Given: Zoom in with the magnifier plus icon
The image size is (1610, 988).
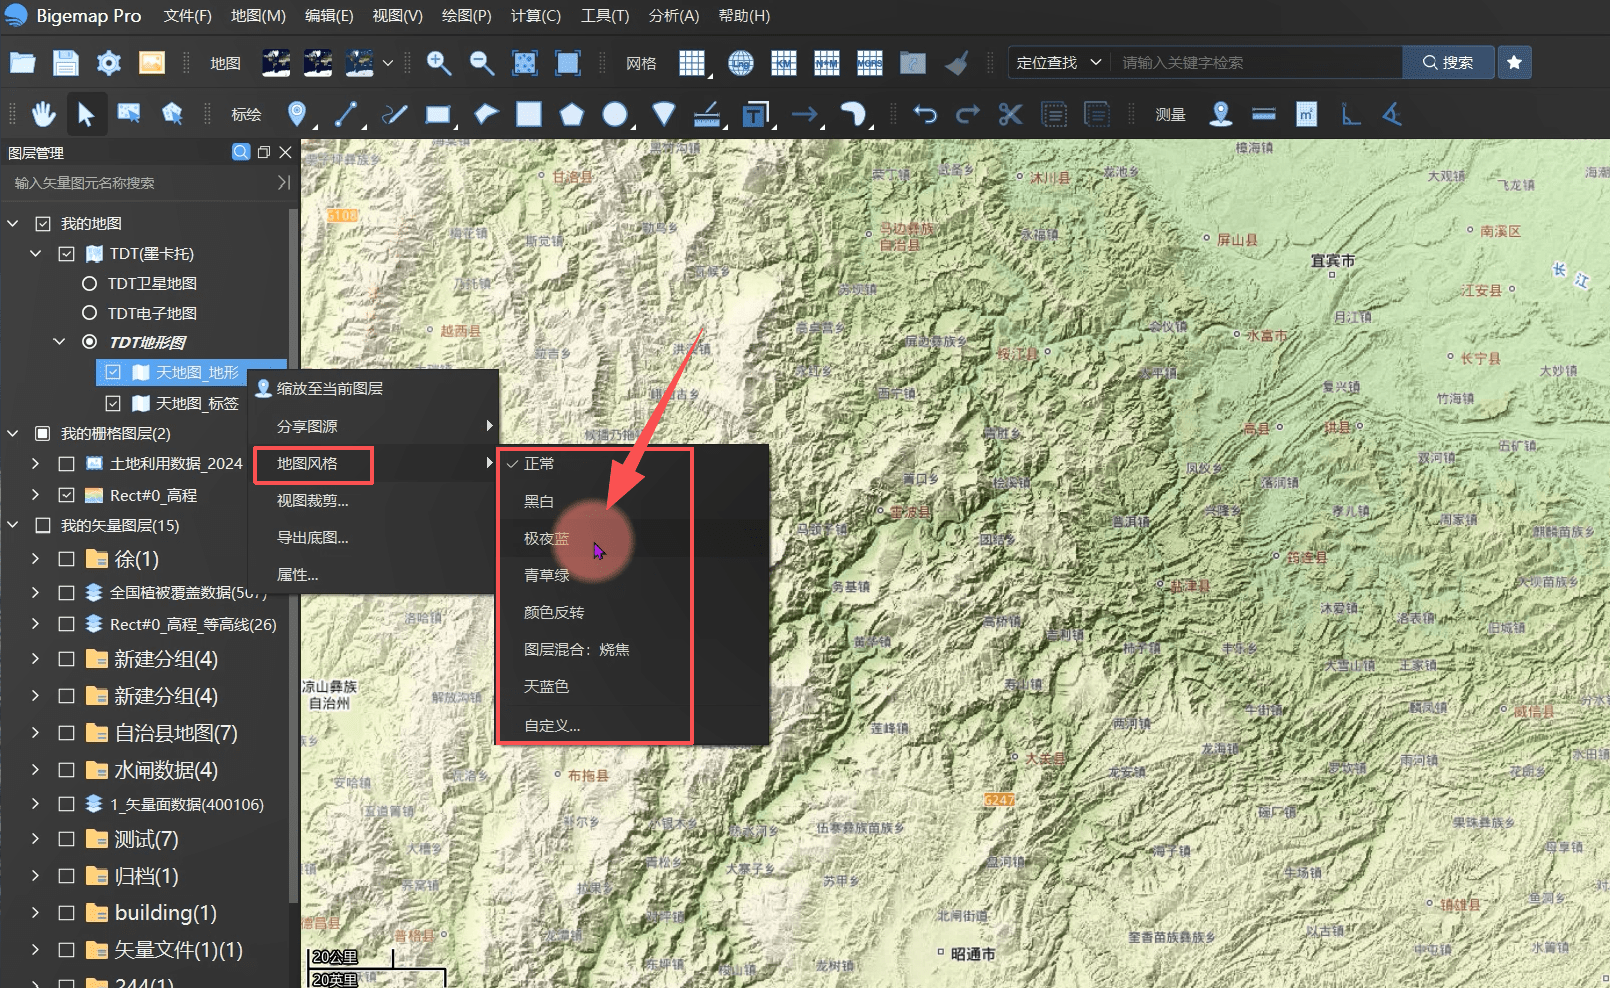Looking at the screenshot, I should pyautogui.click(x=439, y=63).
